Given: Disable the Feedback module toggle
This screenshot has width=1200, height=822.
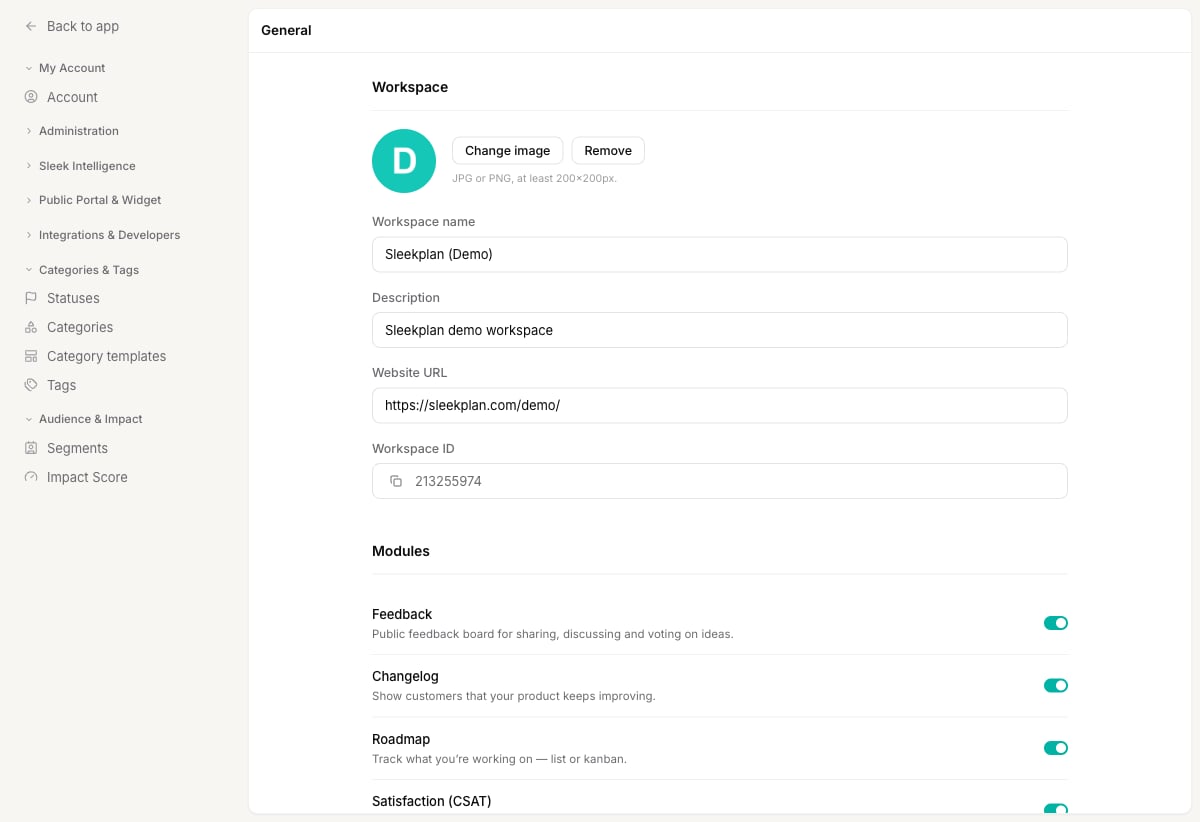Looking at the screenshot, I should pos(1056,623).
